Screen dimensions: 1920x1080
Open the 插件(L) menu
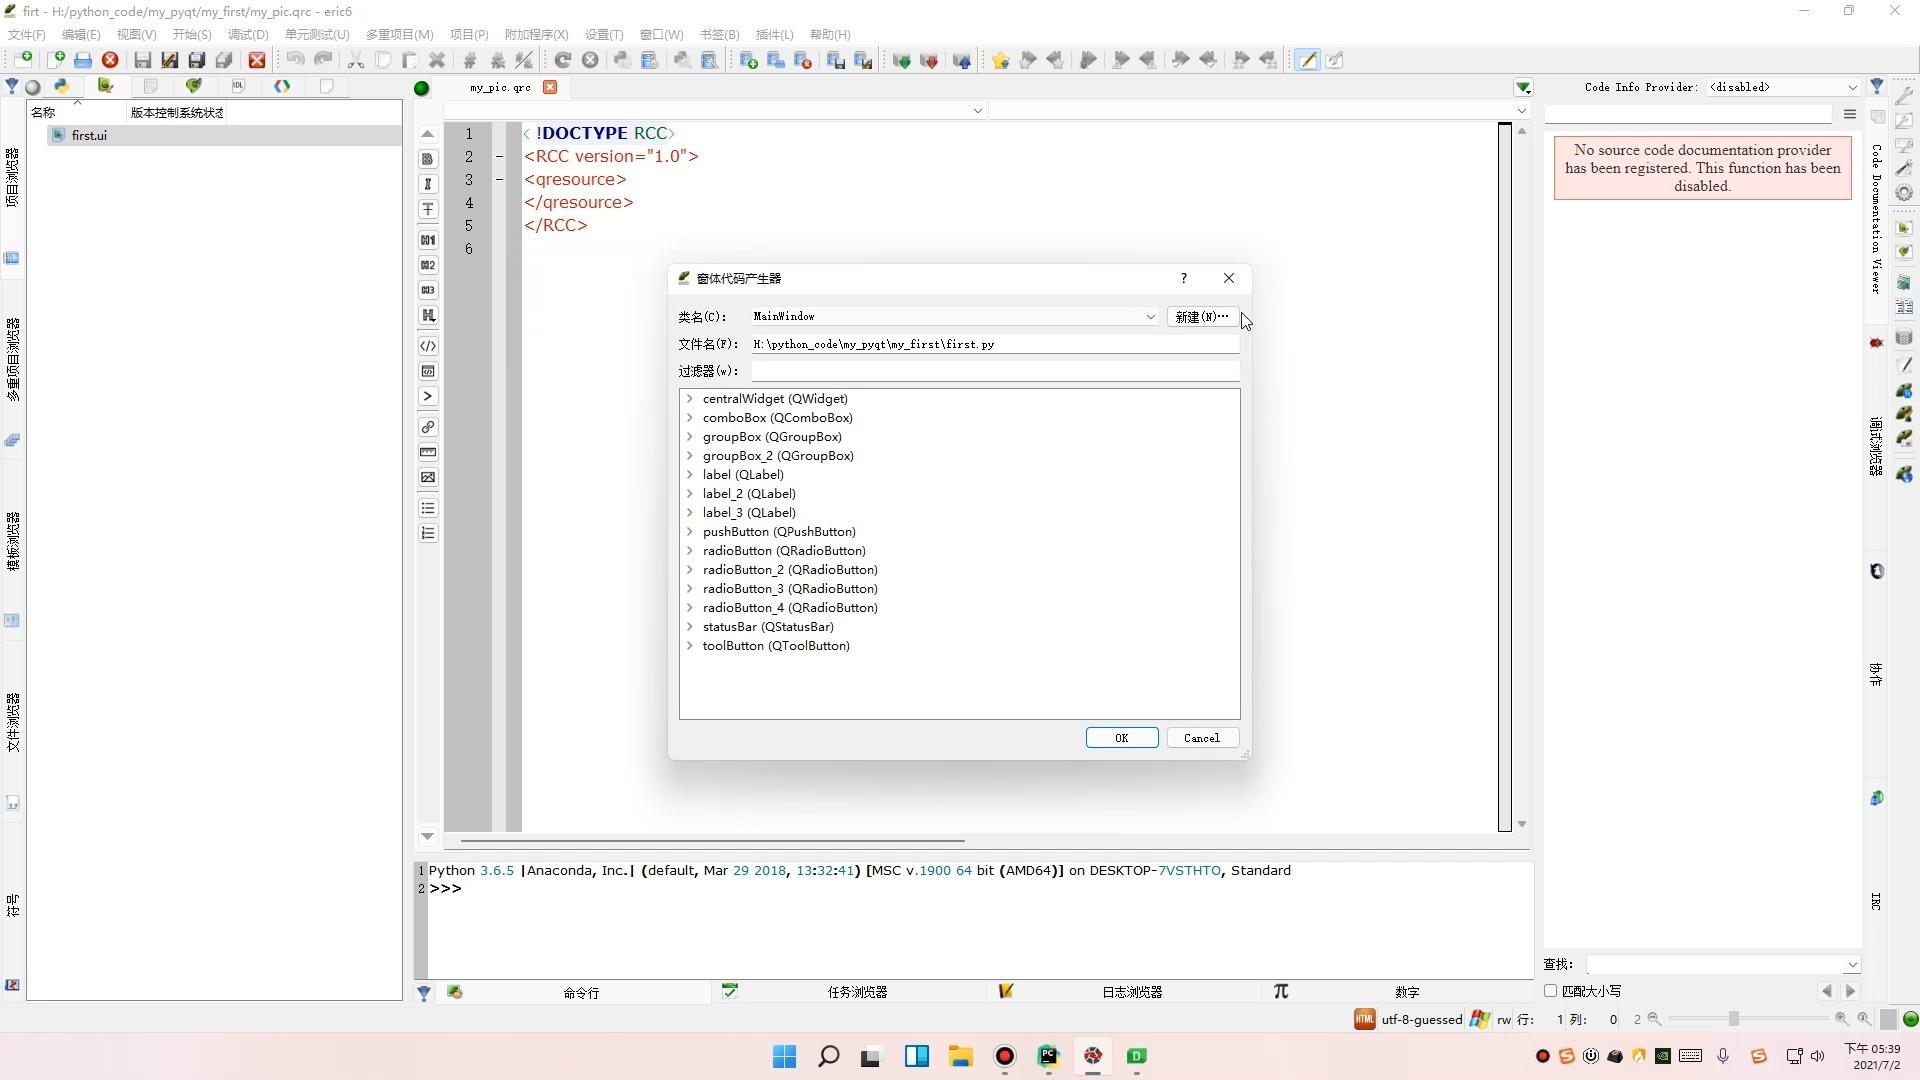(x=774, y=34)
